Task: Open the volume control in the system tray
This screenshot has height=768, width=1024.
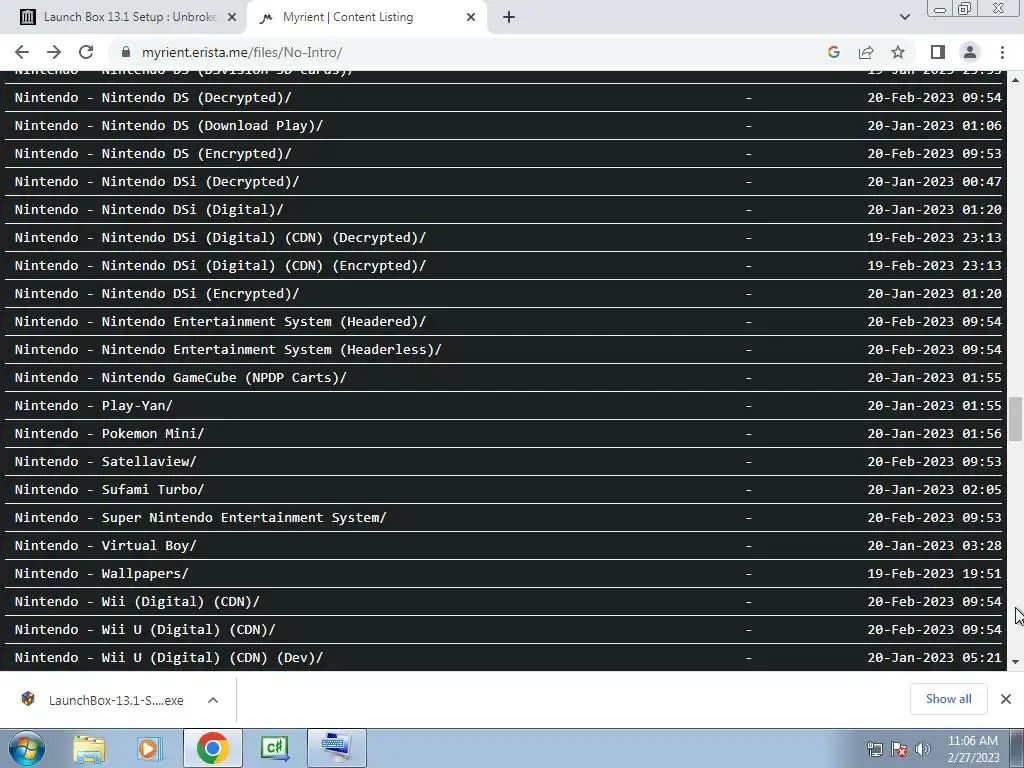Action: (923, 749)
